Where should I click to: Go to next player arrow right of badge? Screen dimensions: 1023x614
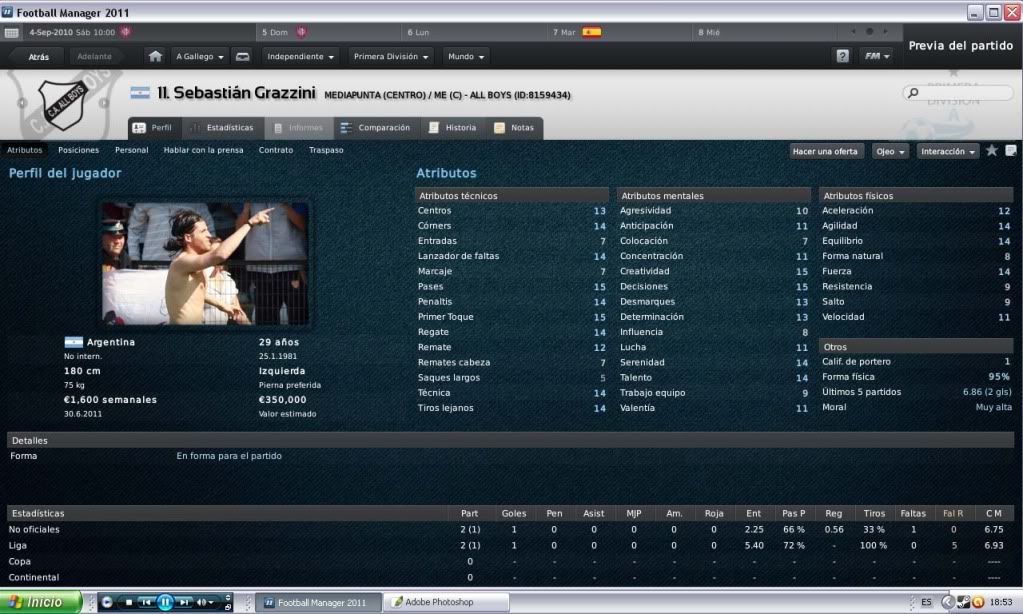click(104, 103)
